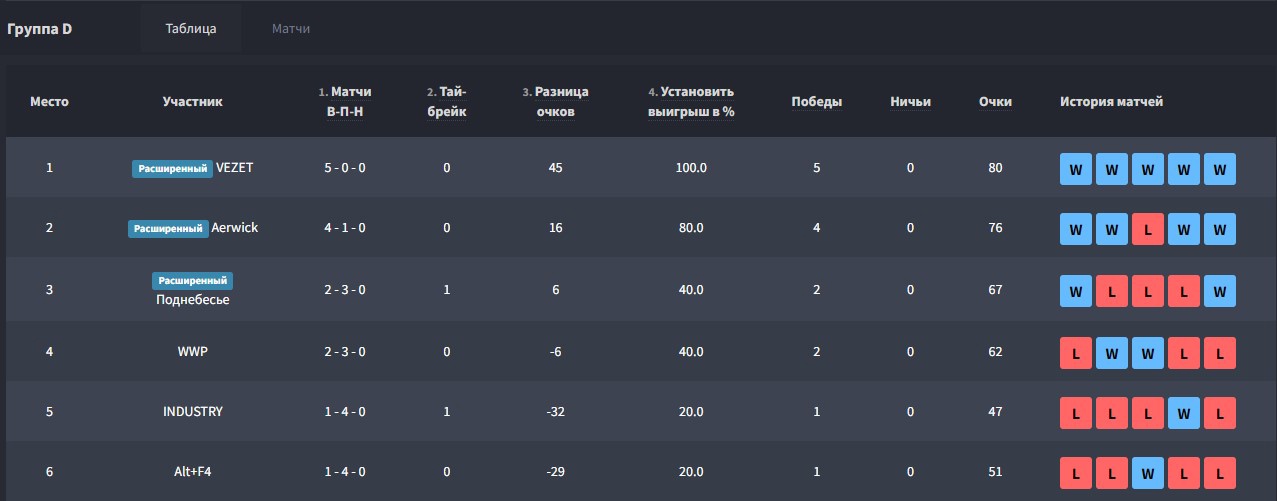Click VEZET's first W match badge
The height and width of the screenshot is (501, 1277).
click(1076, 169)
